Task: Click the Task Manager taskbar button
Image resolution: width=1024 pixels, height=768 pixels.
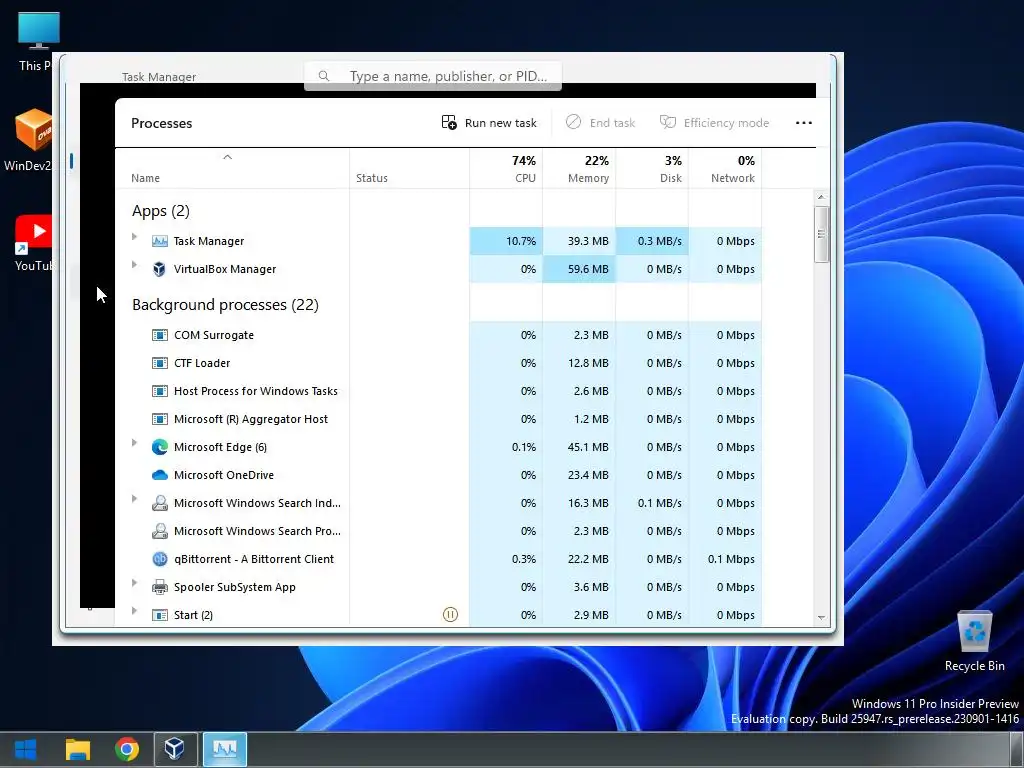Action: pos(225,749)
